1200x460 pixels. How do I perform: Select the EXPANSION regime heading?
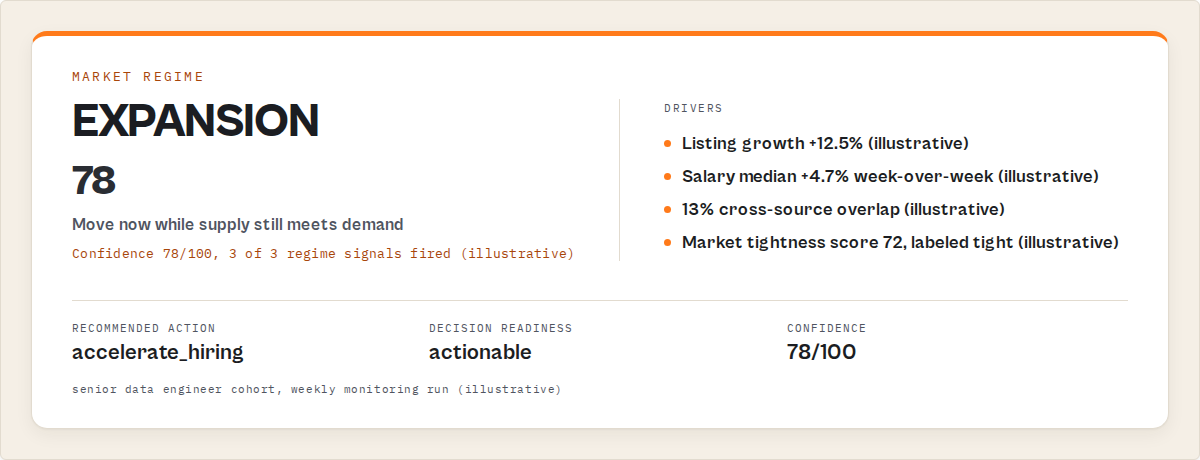coord(195,121)
